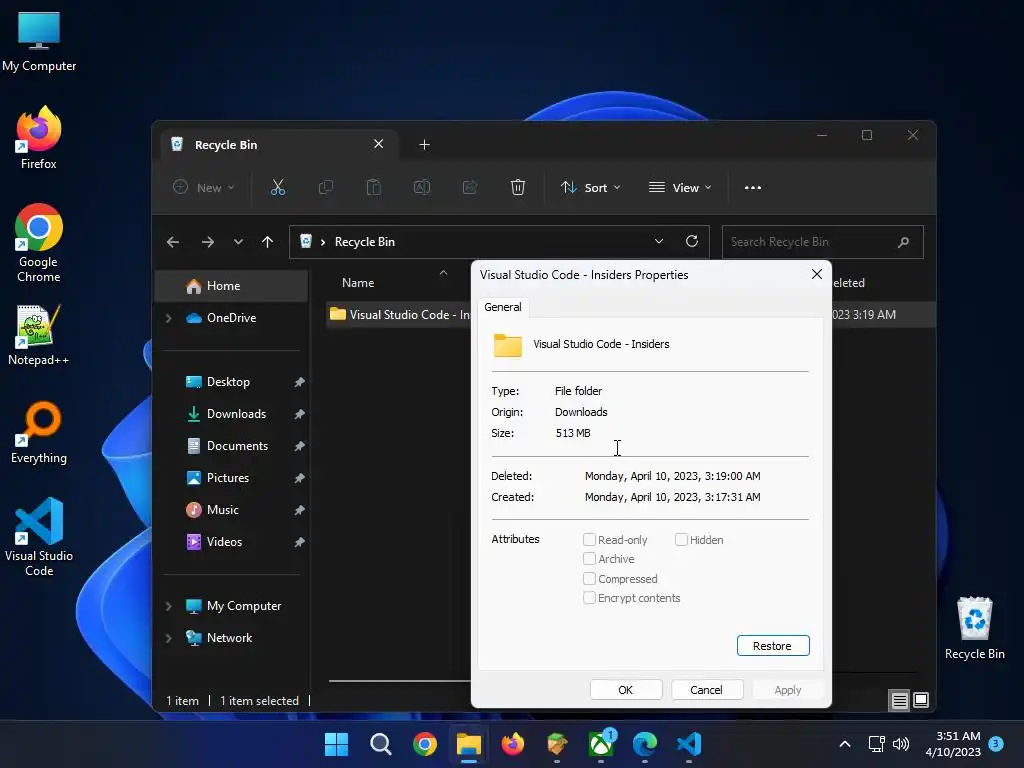Click the Apply button in Properties

pos(788,690)
